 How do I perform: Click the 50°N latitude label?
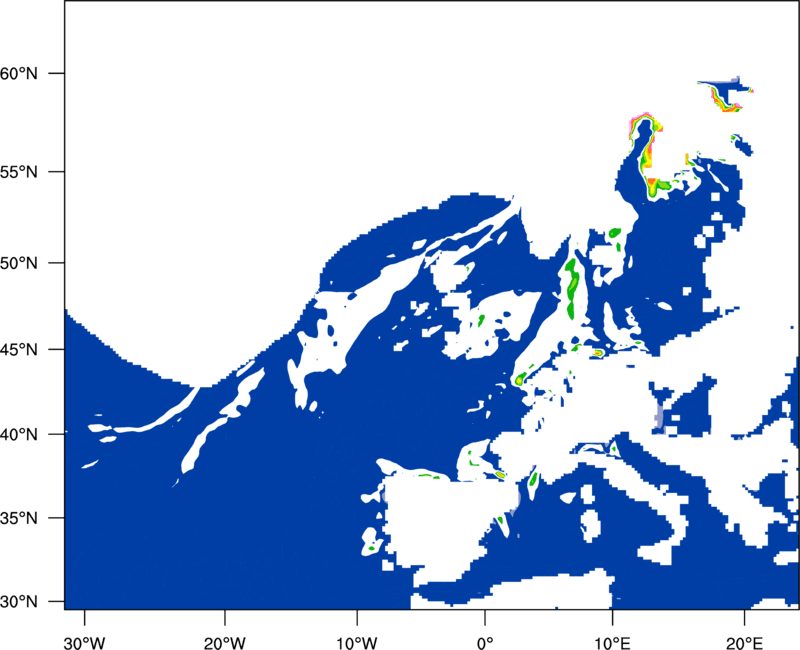[x=19, y=263]
